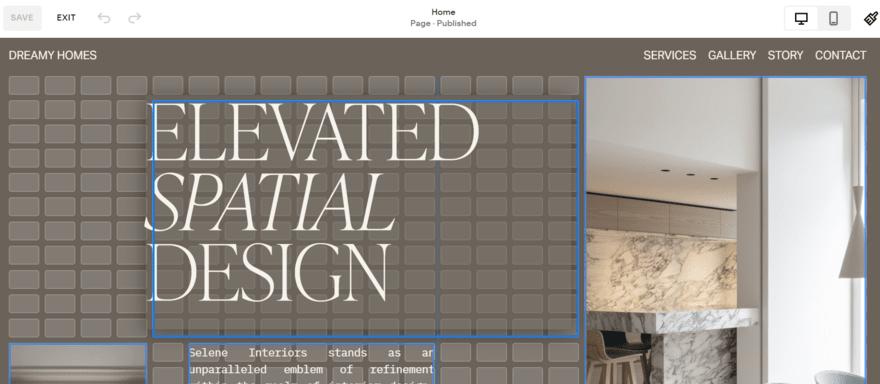This screenshot has height=384, width=880.
Task: Open the STORY navigation link
Action: tap(785, 56)
